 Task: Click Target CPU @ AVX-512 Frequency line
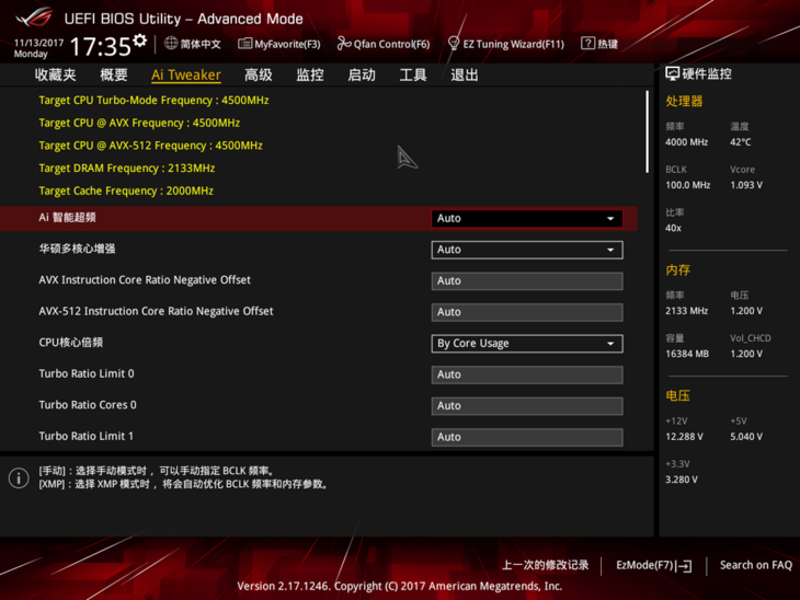(151, 145)
